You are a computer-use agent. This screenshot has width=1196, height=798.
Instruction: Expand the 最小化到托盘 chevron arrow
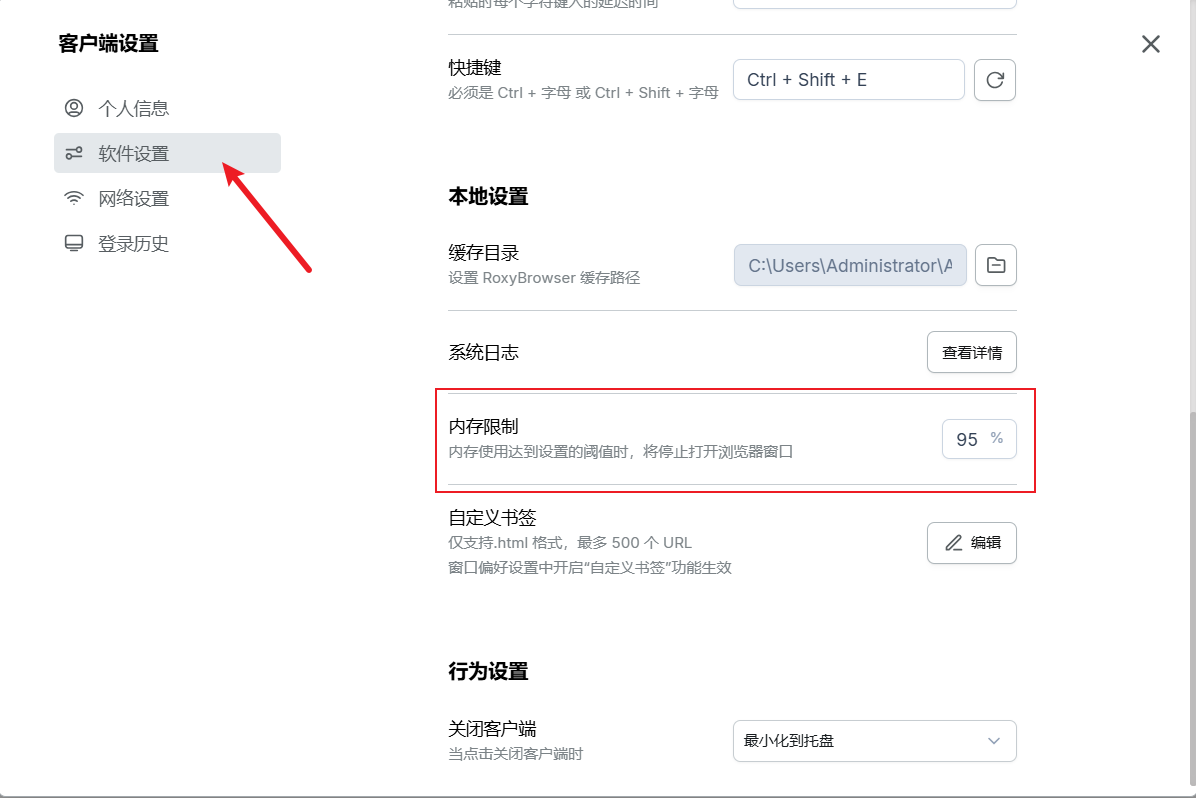[x=993, y=741]
